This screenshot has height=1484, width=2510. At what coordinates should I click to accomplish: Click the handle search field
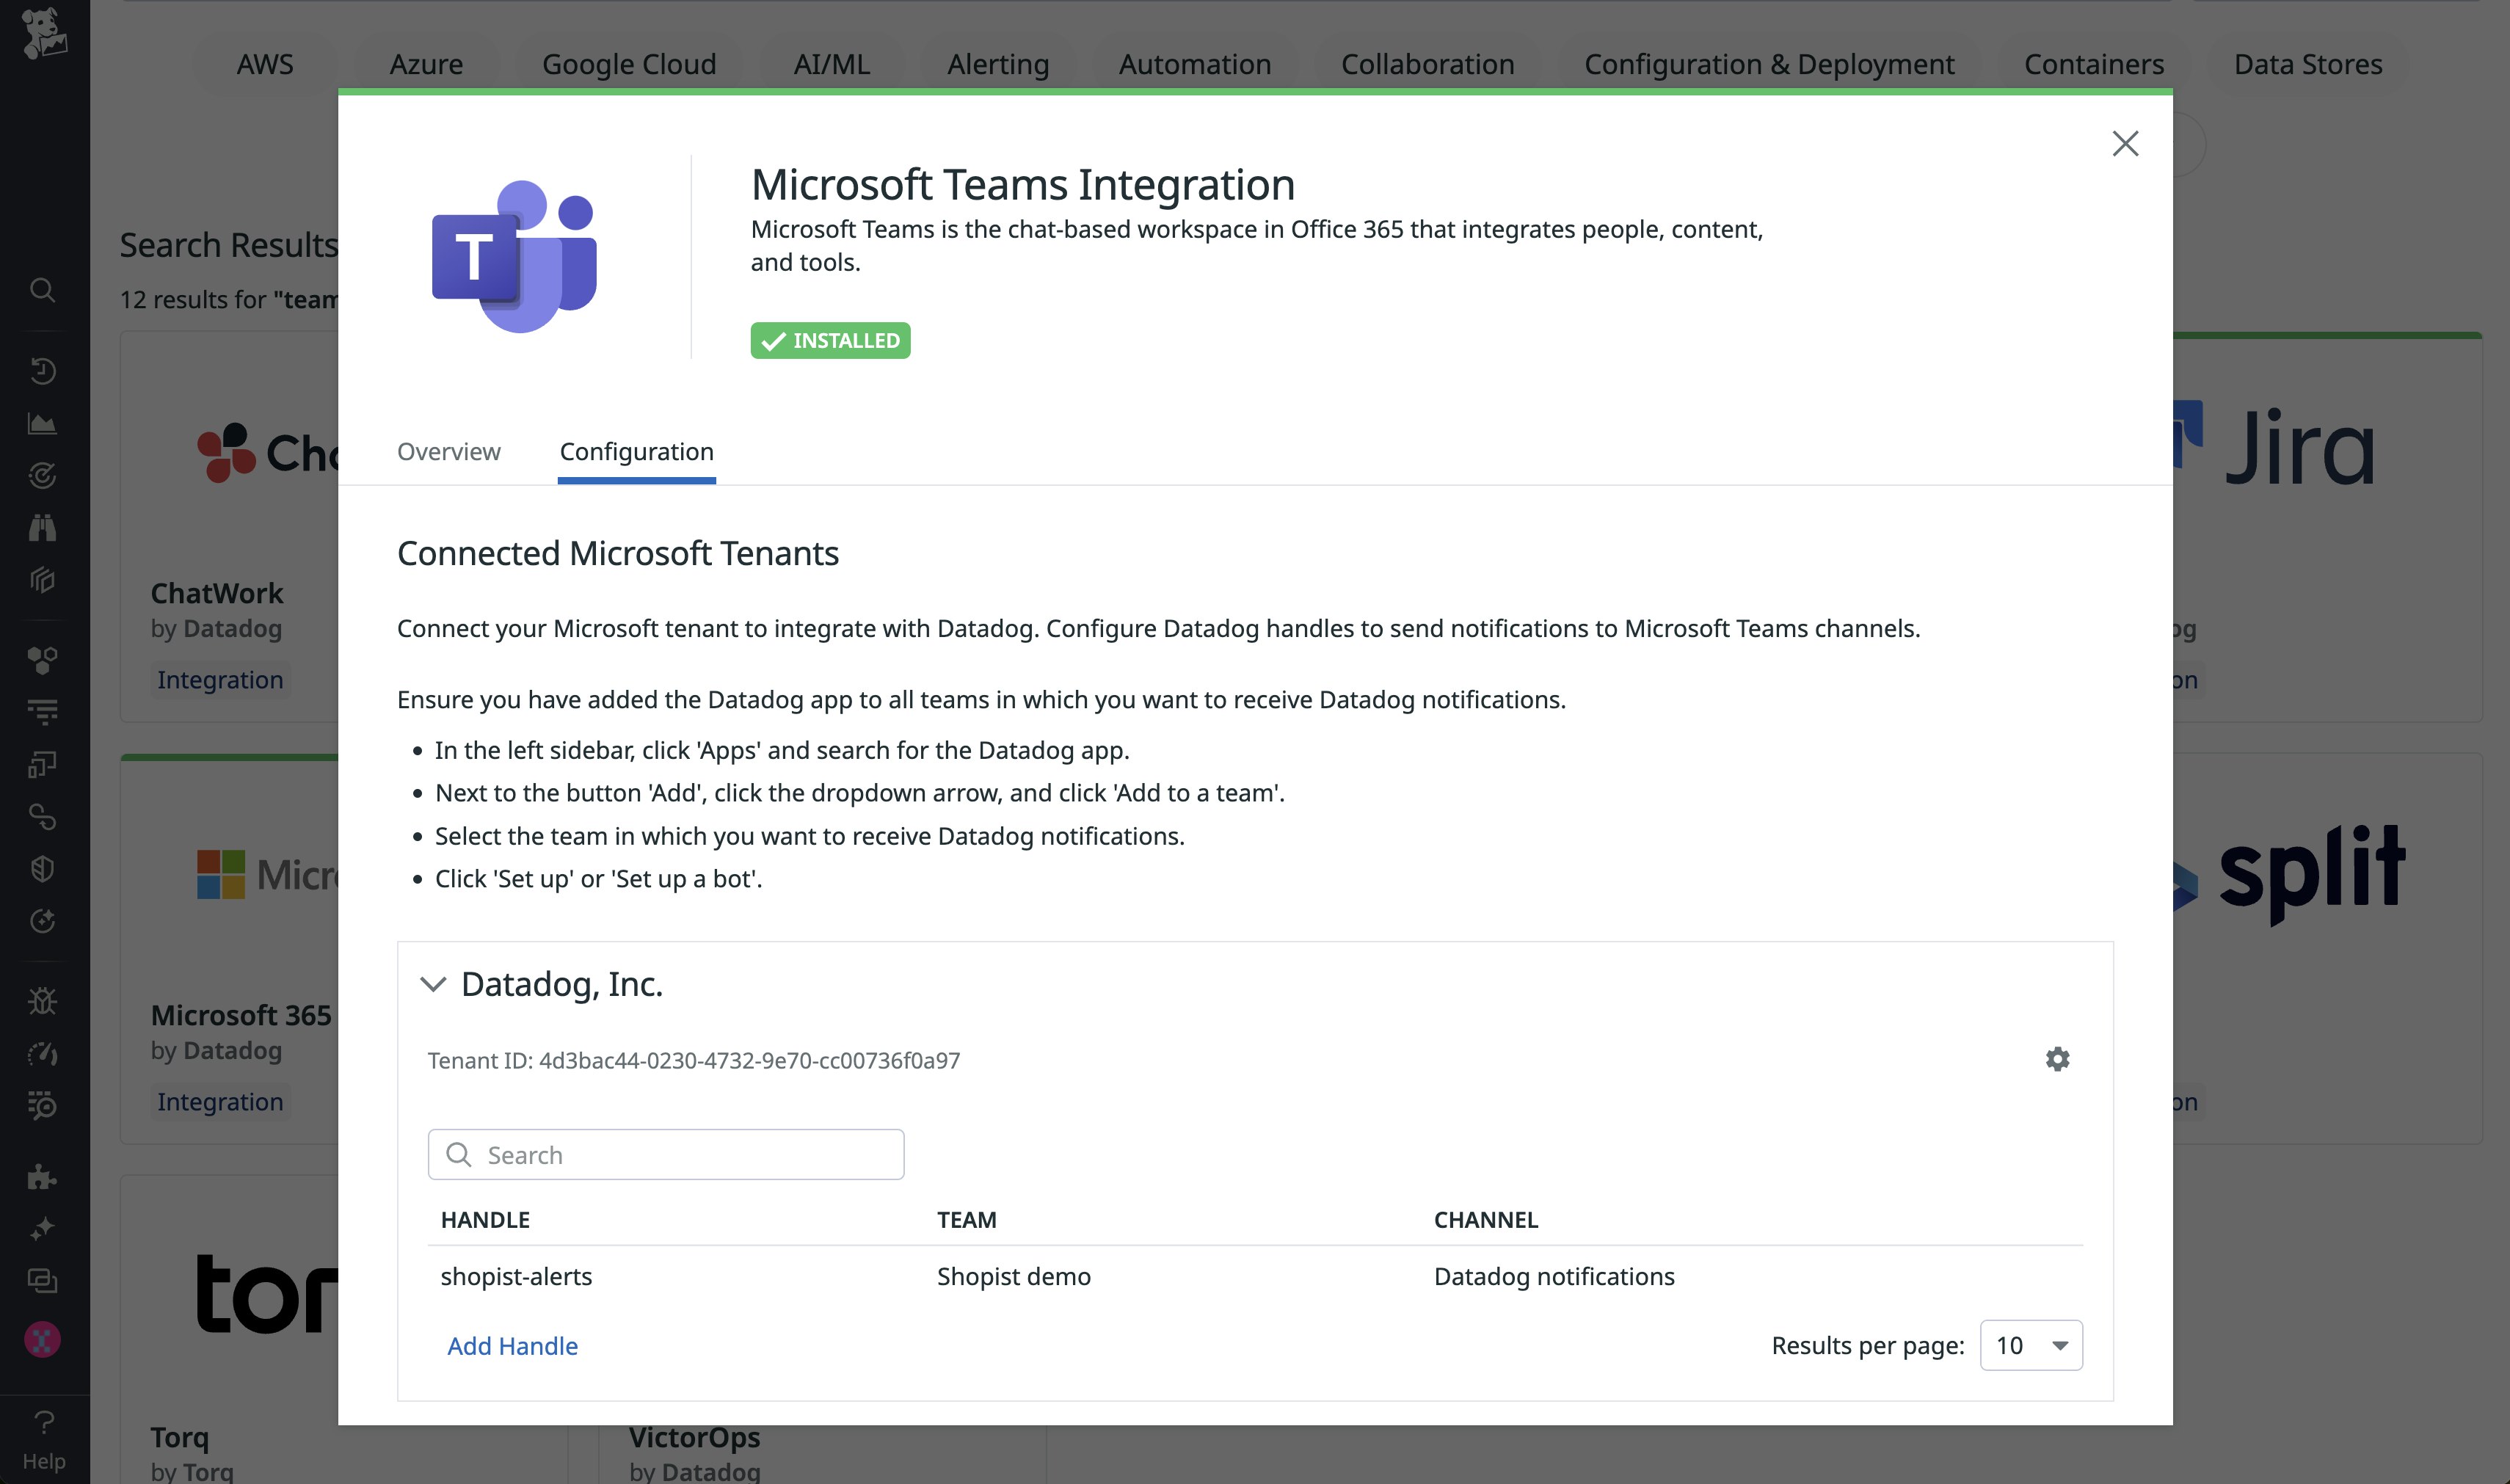(x=666, y=1154)
